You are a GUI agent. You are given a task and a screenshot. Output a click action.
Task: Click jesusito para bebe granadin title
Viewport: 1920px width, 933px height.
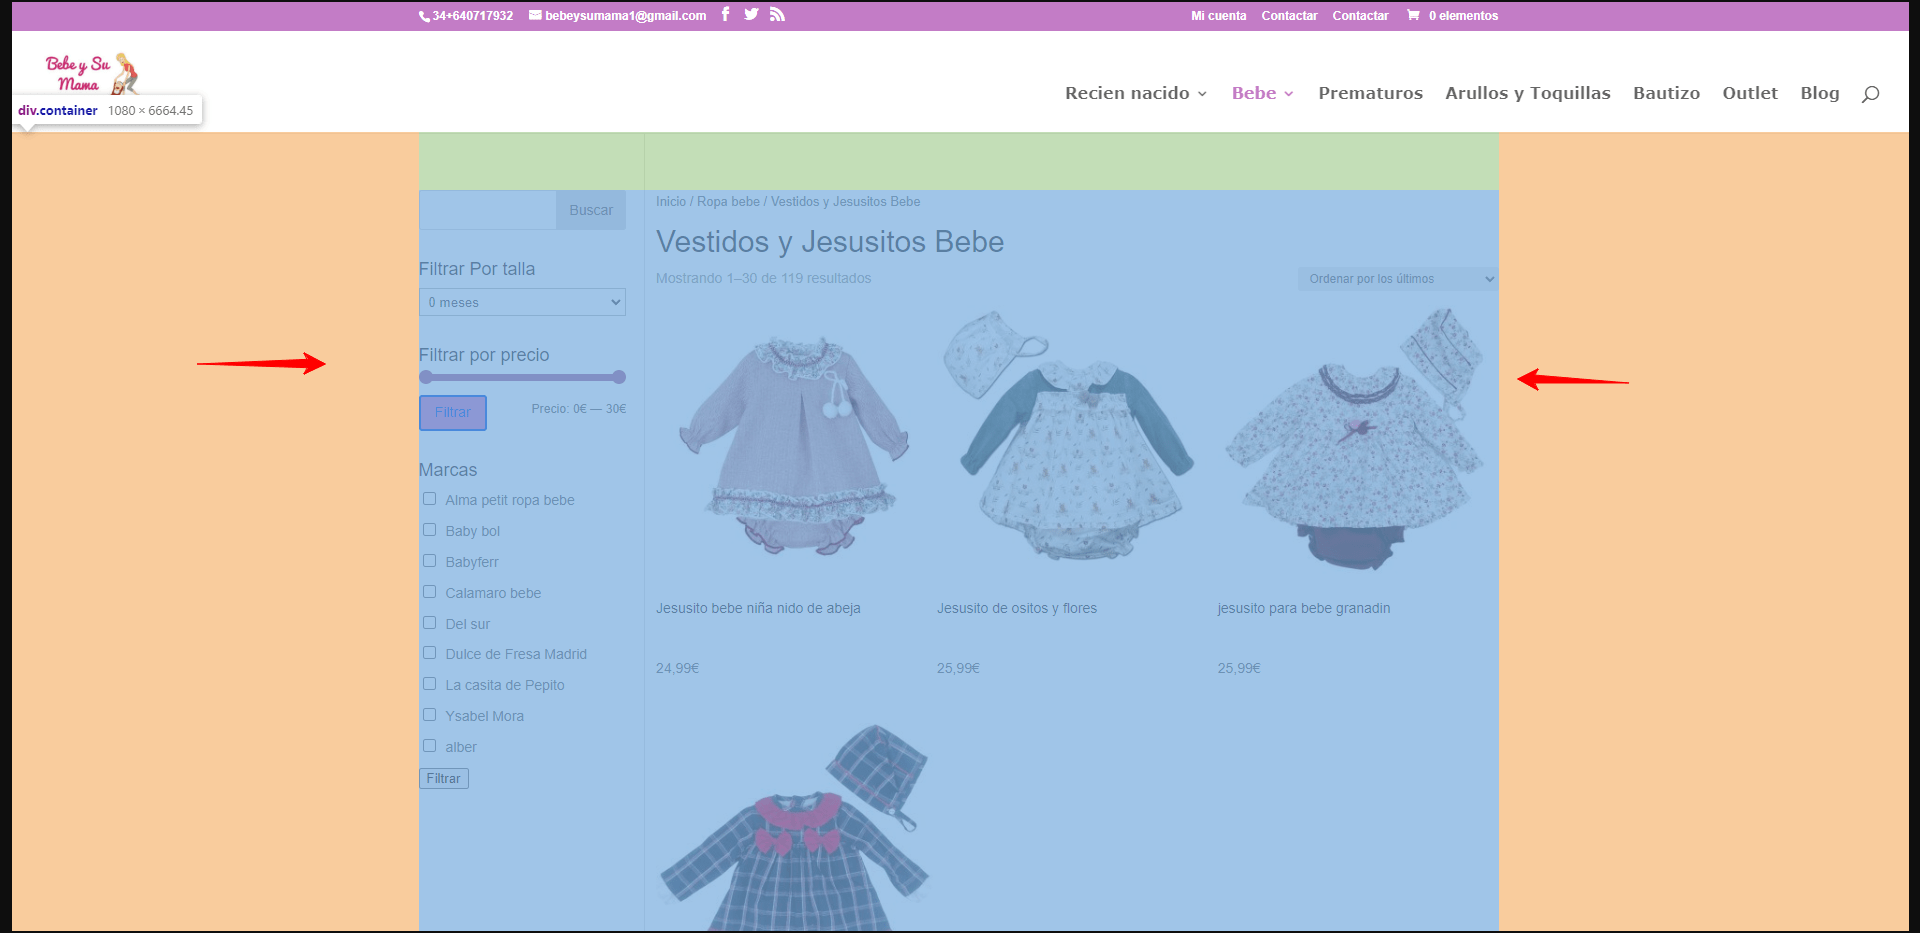point(1304,608)
